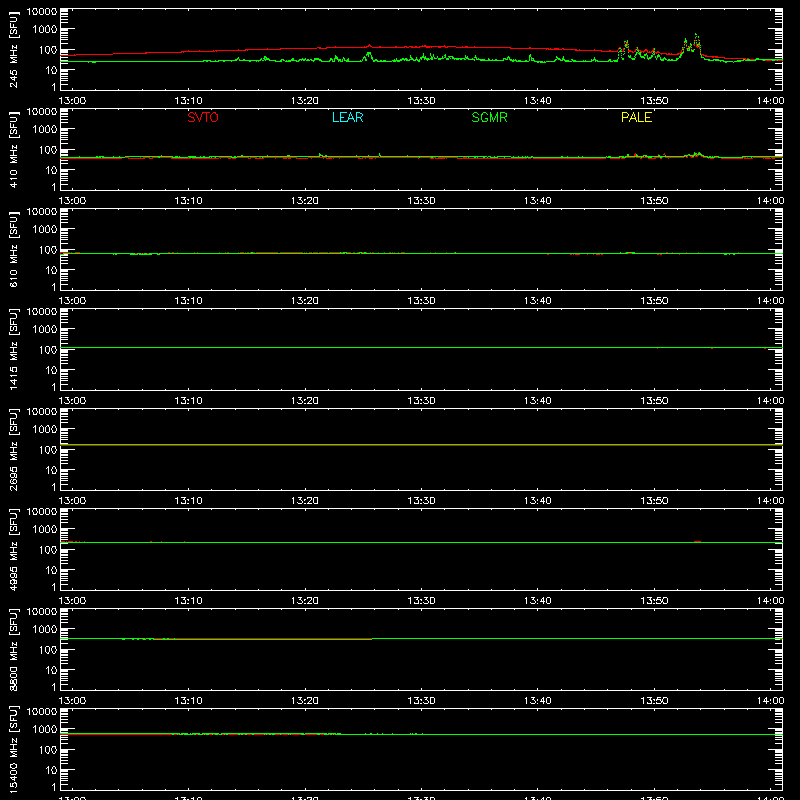The height and width of the screenshot is (800, 800).
Task: Click the 13:40 label under the 8800 MHz plot
Action: pyautogui.click(x=538, y=701)
